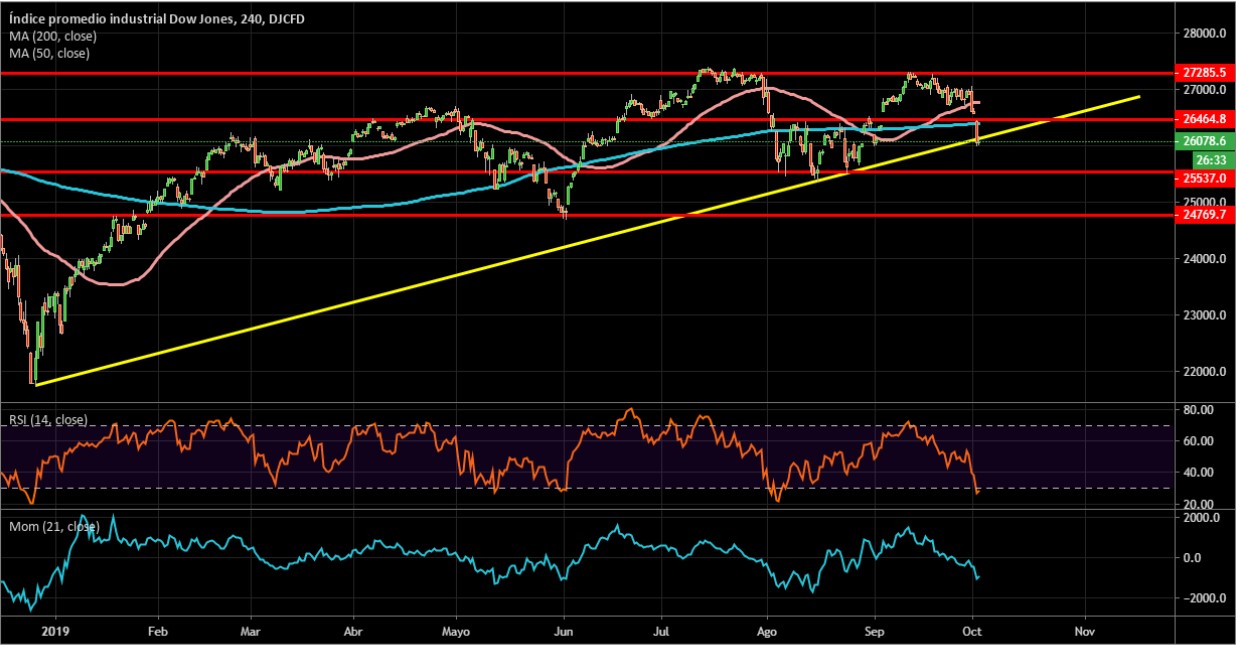Select the 26078.6 current price label
The height and width of the screenshot is (645, 1236).
(x=1204, y=142)
